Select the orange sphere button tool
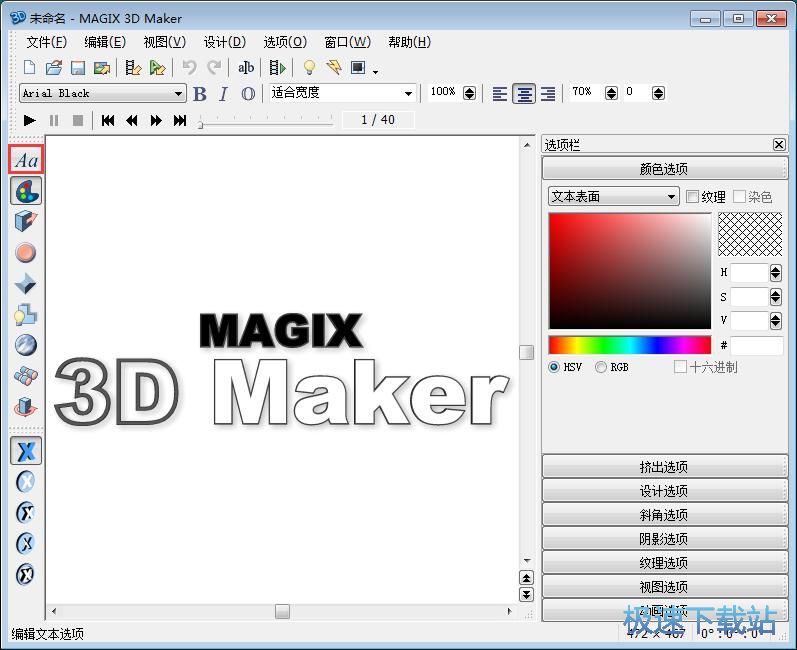 click(x=25, y=253)
